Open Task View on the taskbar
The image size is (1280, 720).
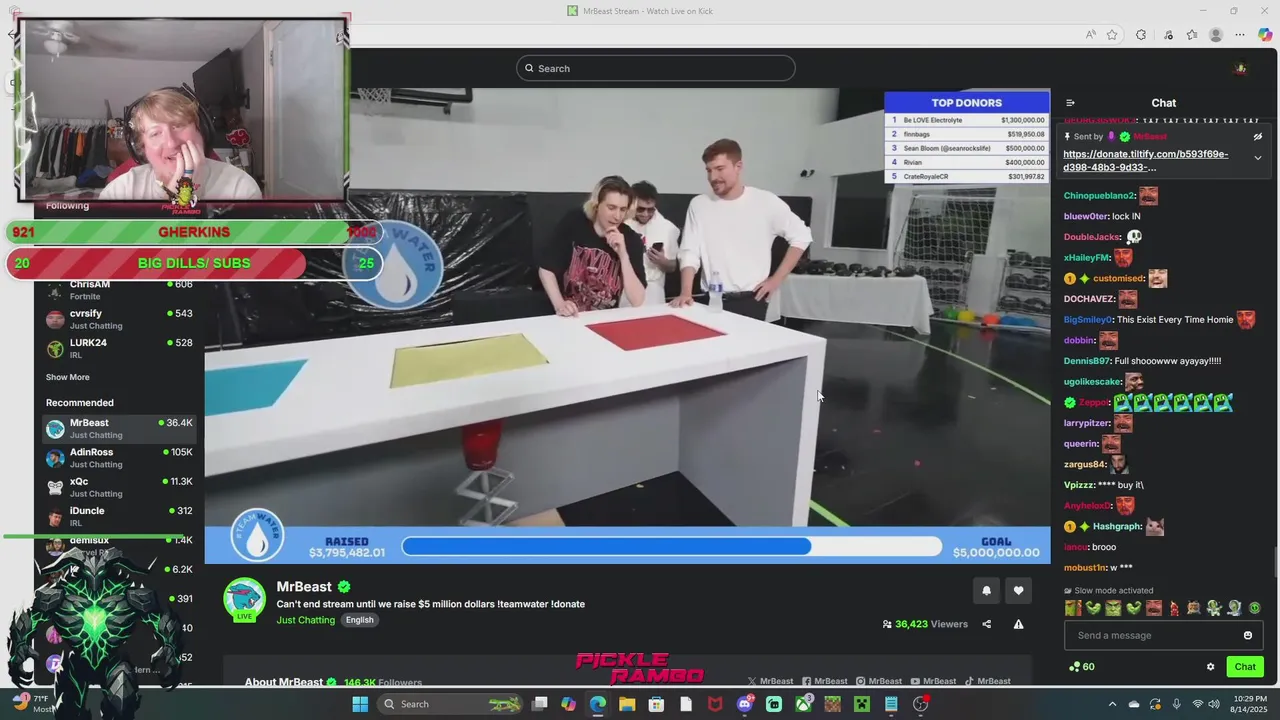(540, 704)
